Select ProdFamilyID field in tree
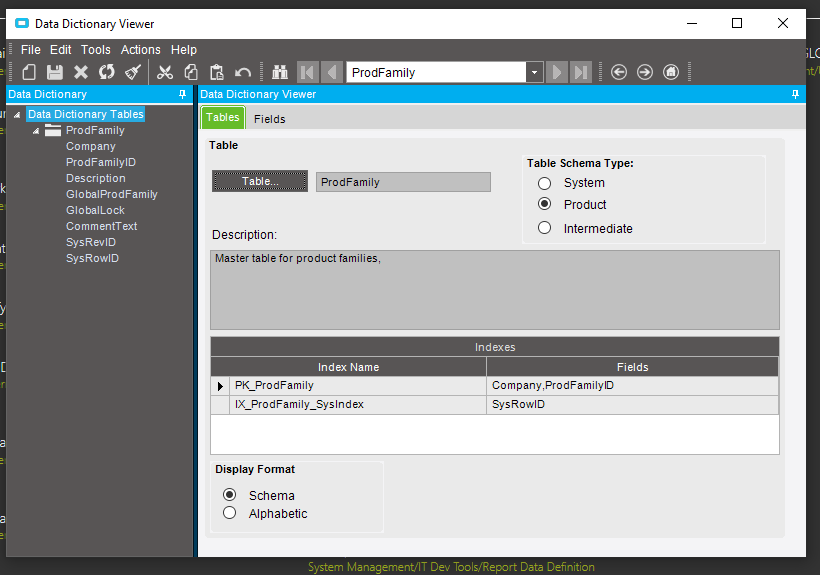The height and width of the screenshot is (575, 820). (101, 162)
